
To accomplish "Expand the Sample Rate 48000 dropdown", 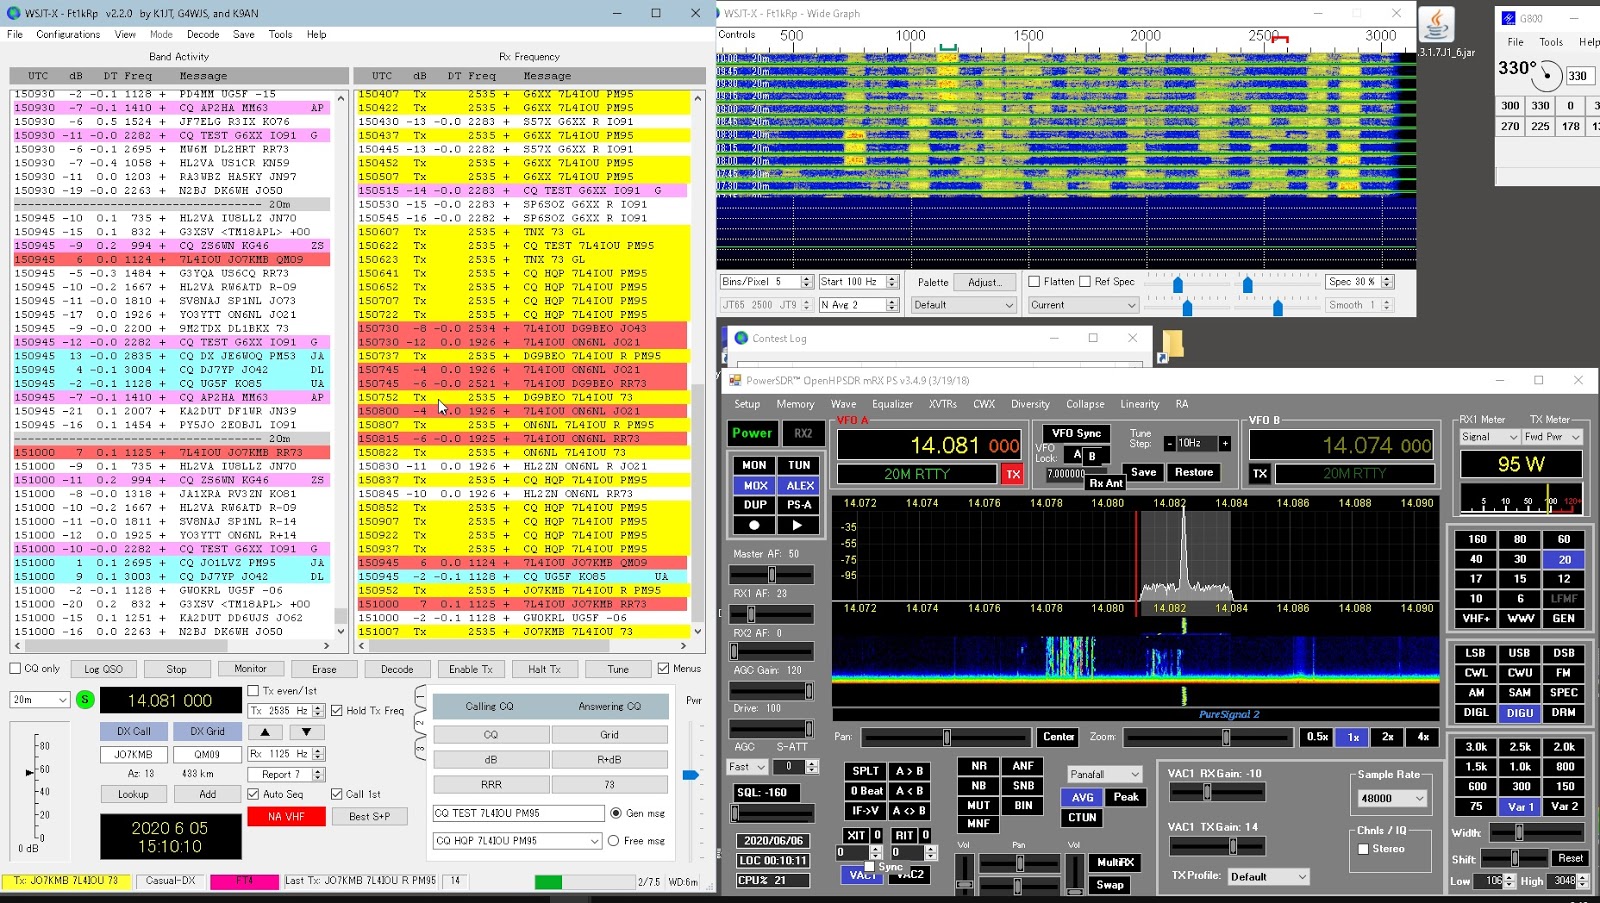I will click(x=1391, y=798).
